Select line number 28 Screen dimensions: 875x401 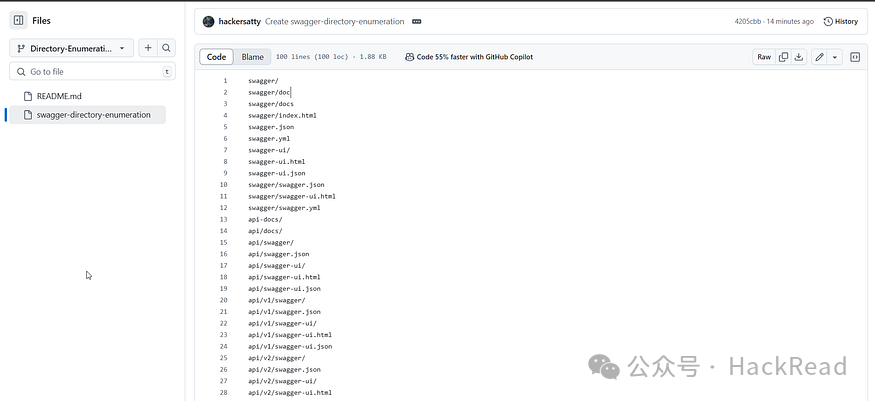click(223, 393)
